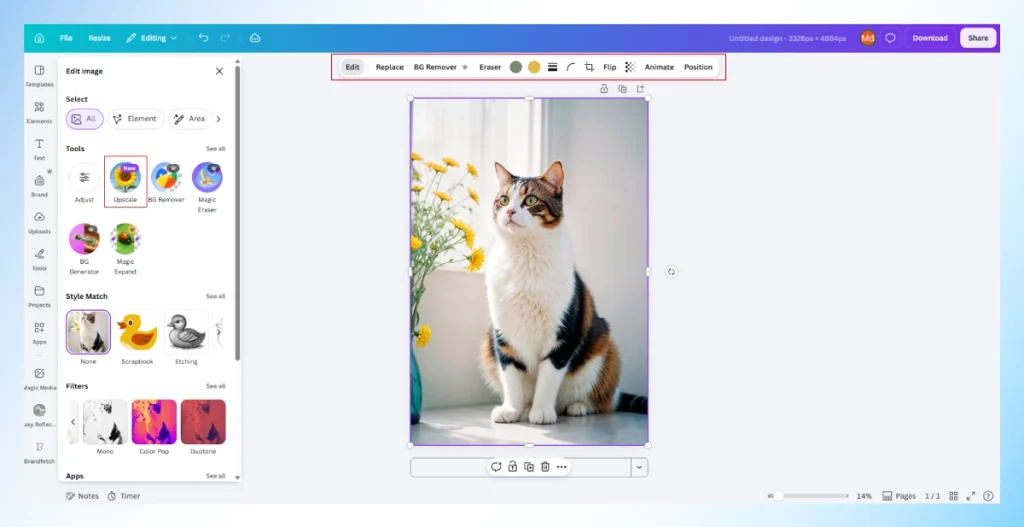The image size is (1024, 527).
Task: Click the corner rounding icon
Action: coord(571,67)
